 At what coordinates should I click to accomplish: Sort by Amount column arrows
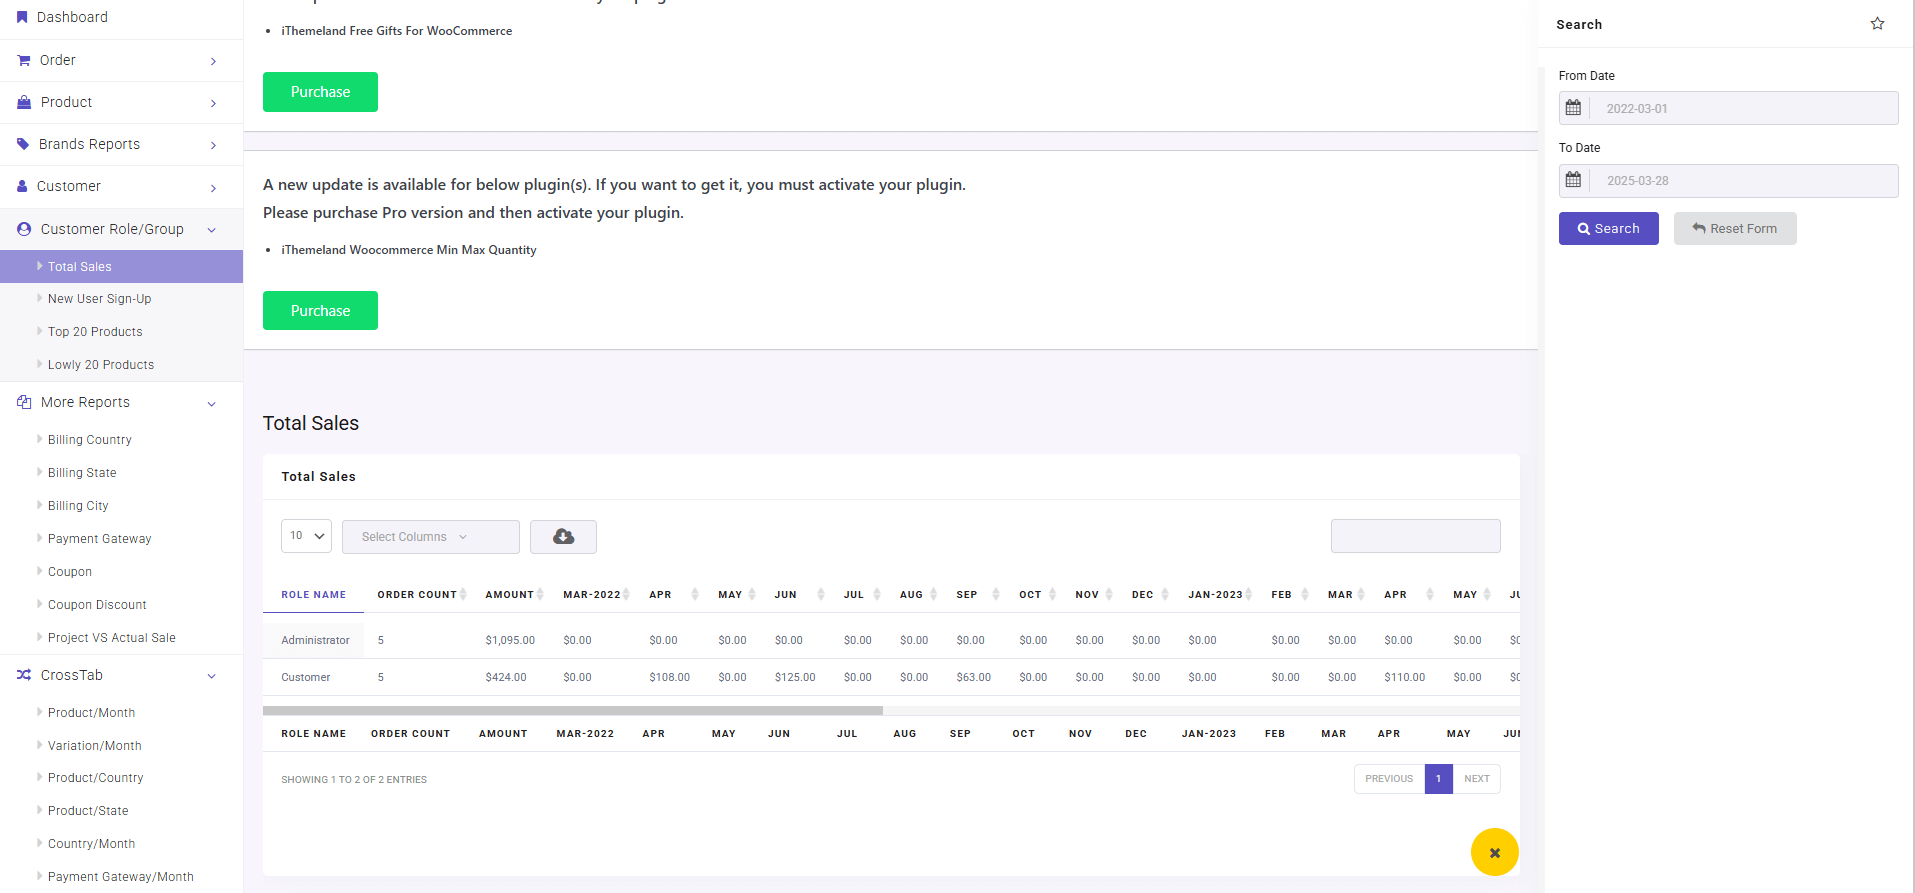pos(540,594)
